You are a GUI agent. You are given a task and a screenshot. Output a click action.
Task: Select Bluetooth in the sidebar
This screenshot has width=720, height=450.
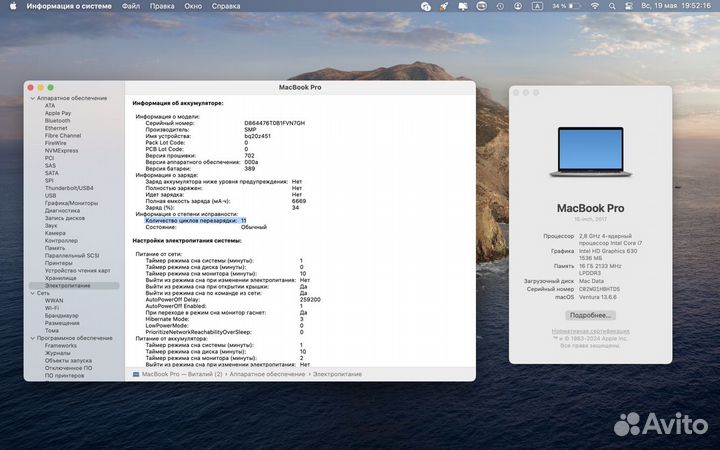coord(57,120)
